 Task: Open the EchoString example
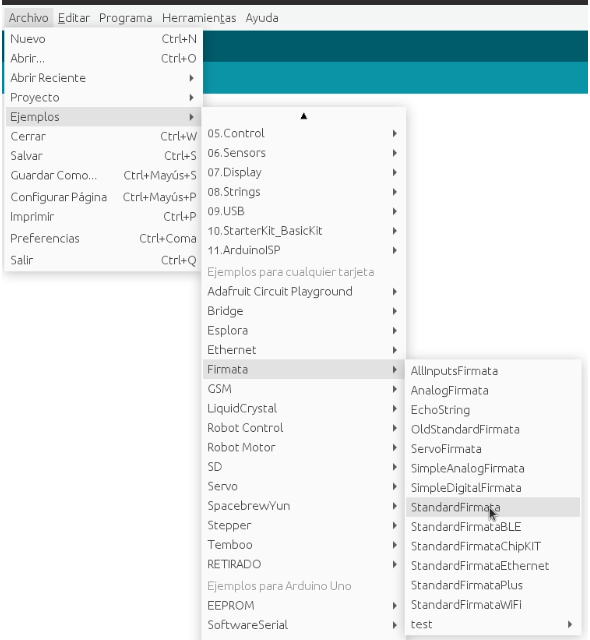(493, 410)
